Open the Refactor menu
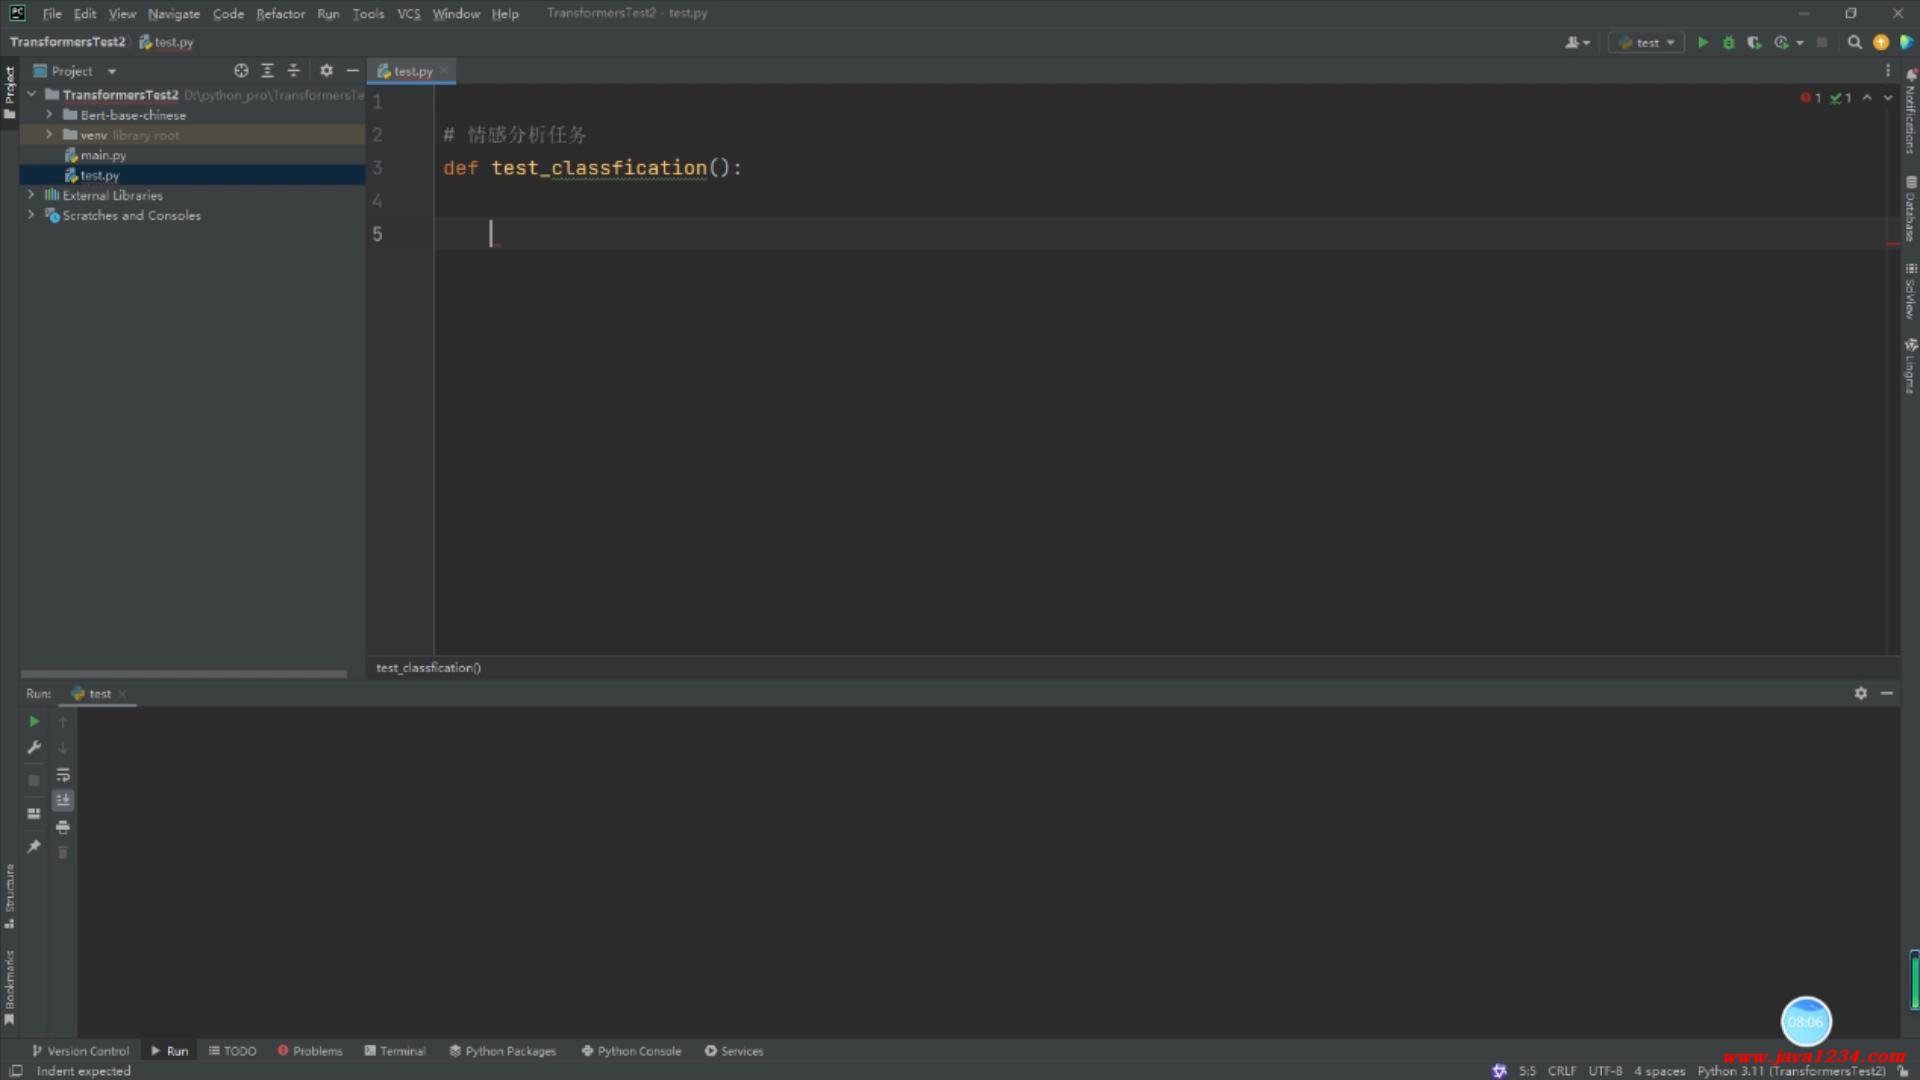 tap(280, 14)
